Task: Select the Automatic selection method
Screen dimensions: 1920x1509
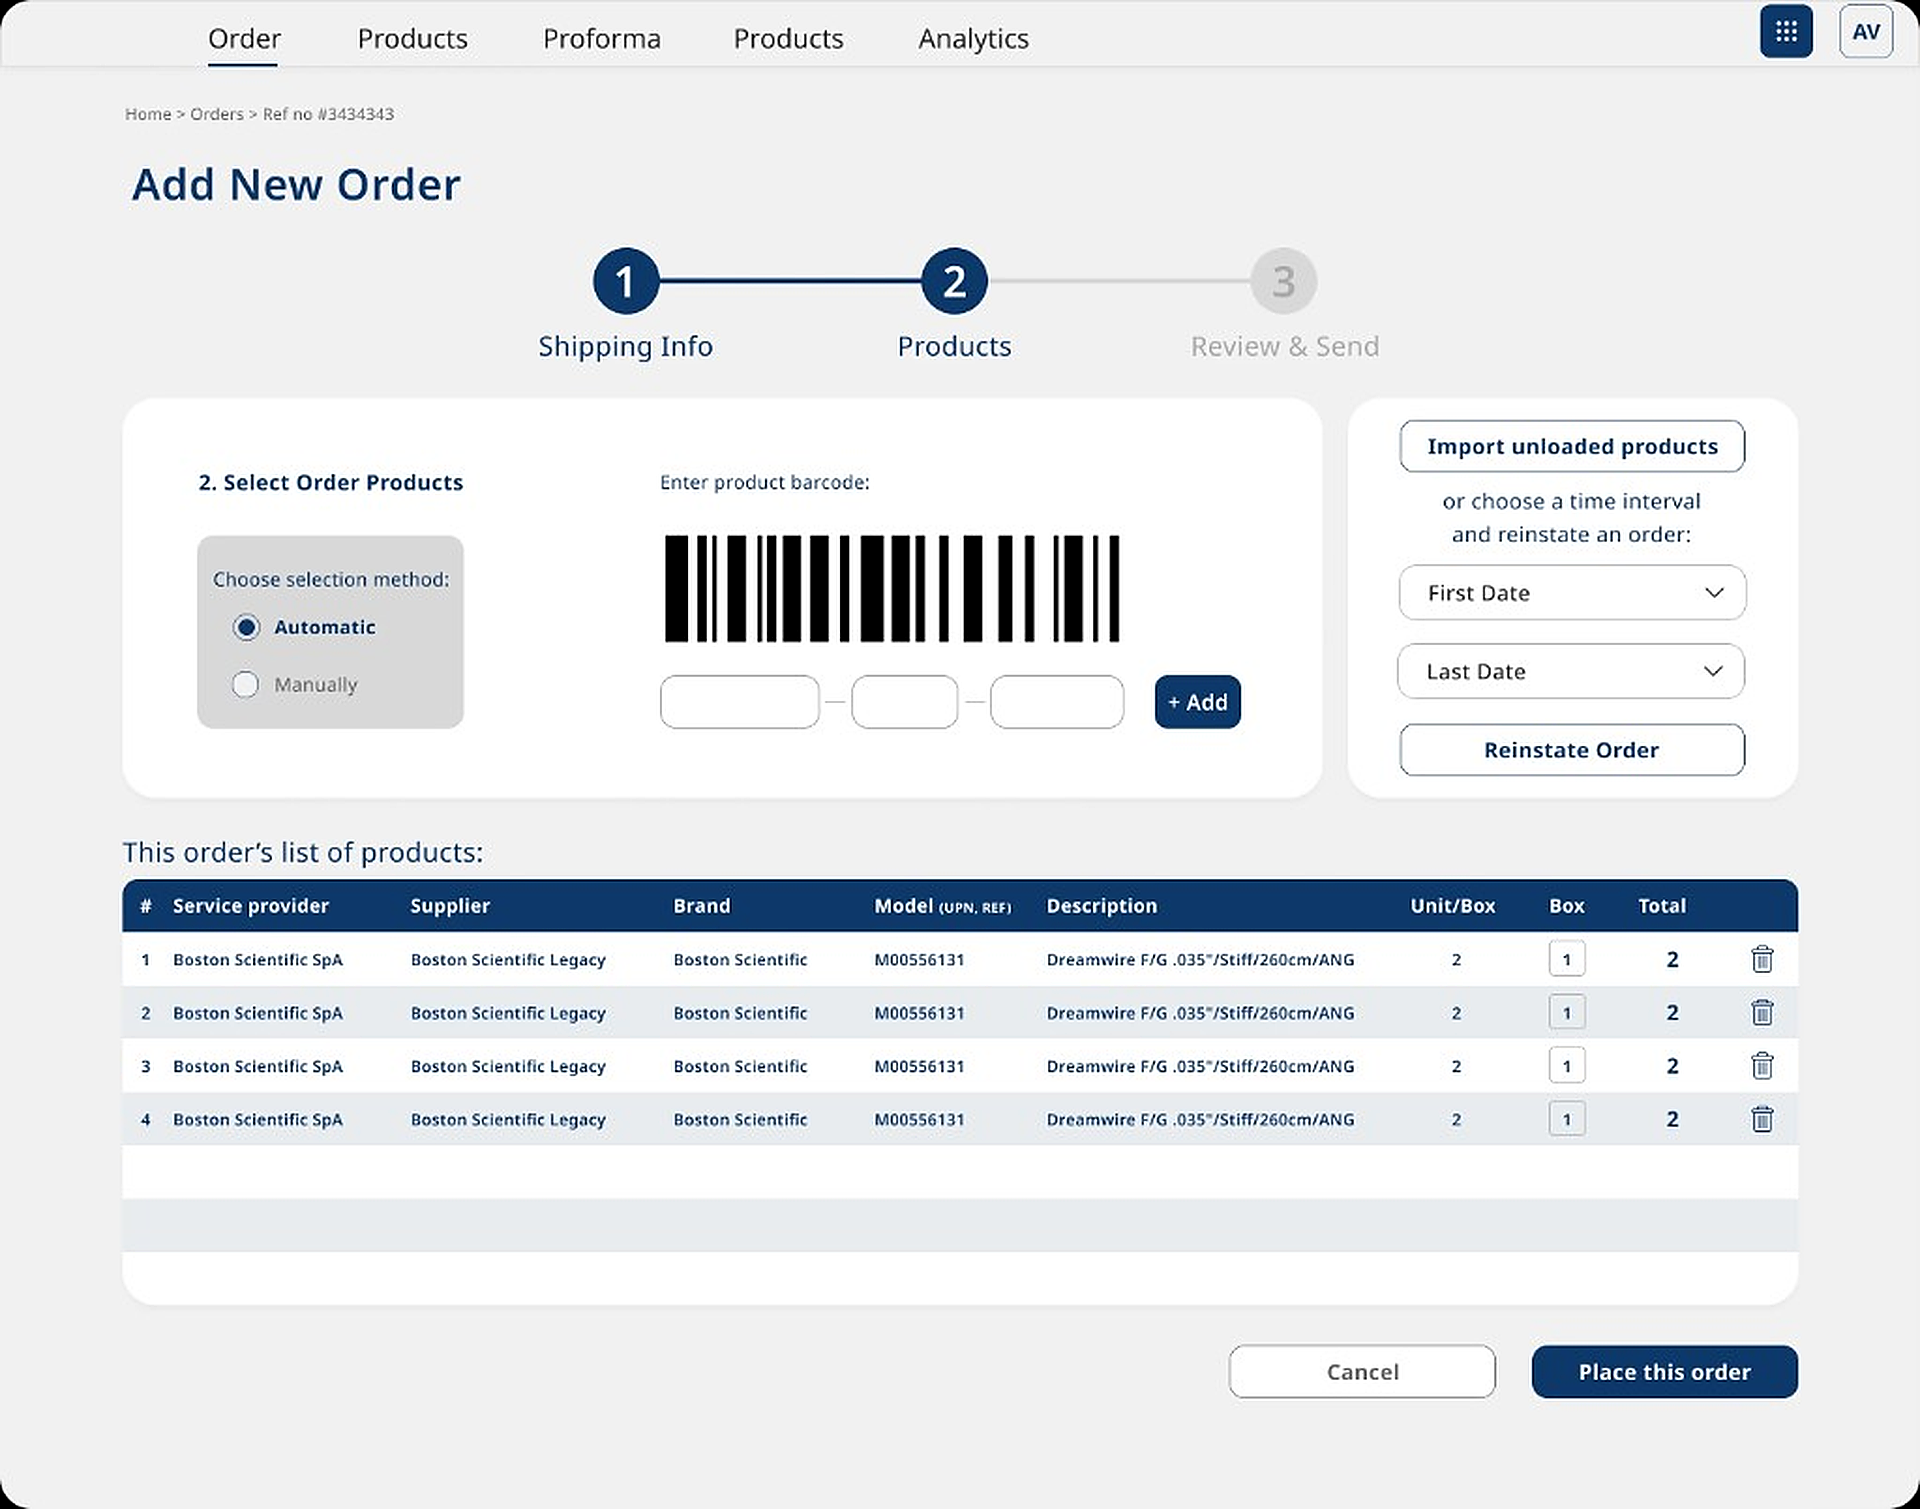Action: pos(246,627)
